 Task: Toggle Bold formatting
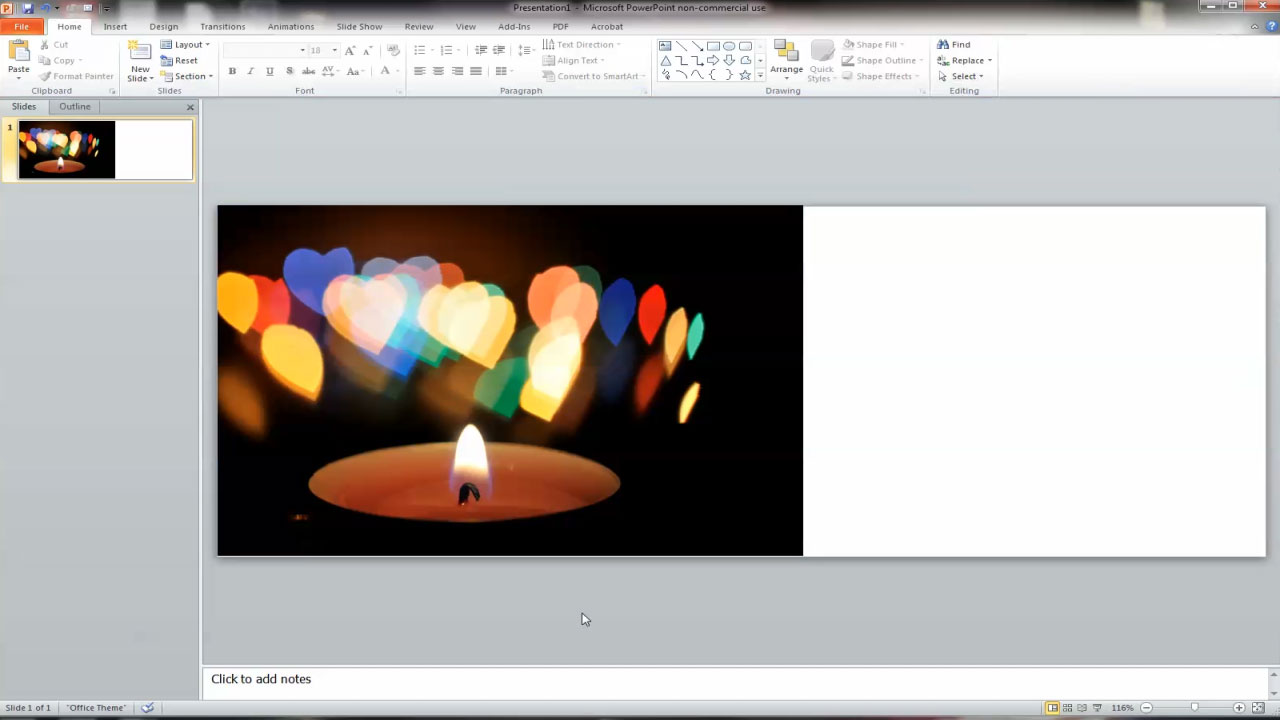[x=232, y=71]
